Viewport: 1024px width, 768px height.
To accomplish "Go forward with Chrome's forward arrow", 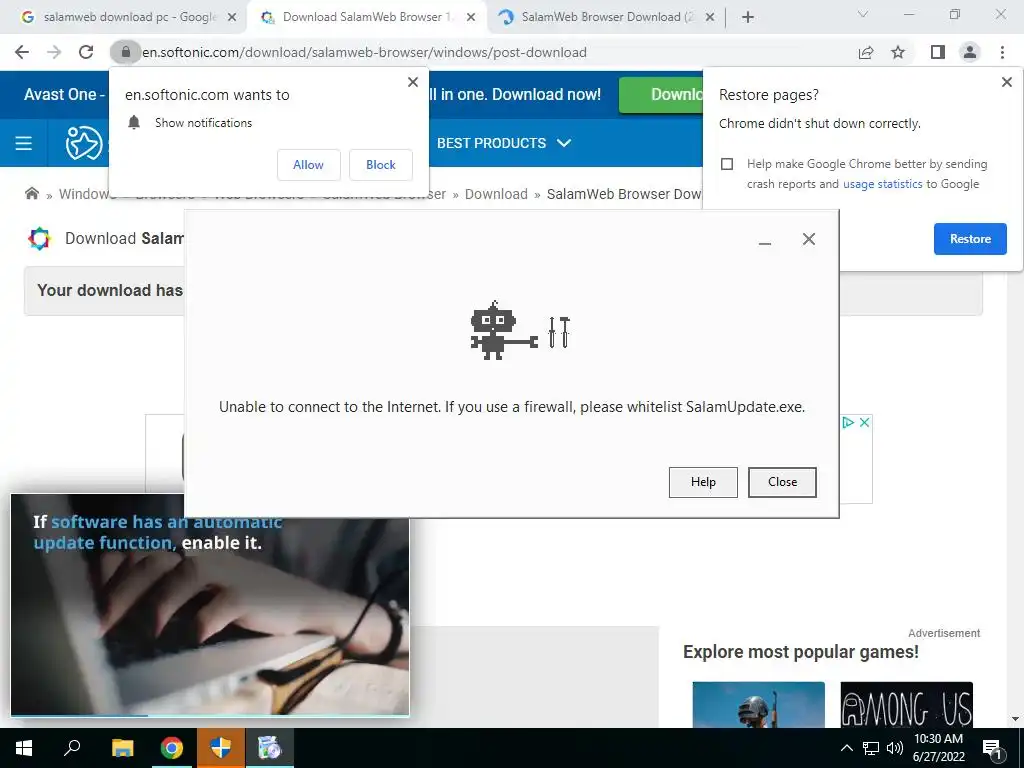I will 54,52.
